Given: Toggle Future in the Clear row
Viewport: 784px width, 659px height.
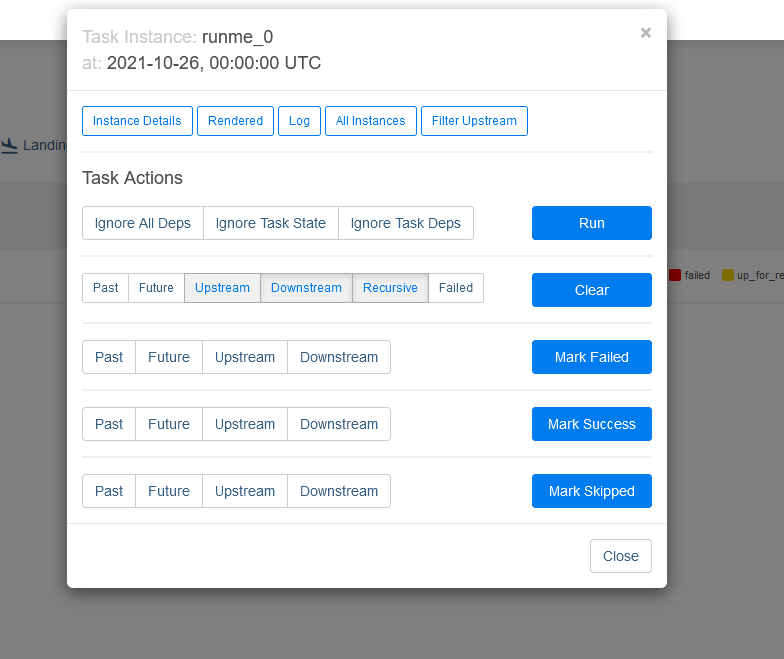Looking at the screenshot, I should [x=156, y=288].
